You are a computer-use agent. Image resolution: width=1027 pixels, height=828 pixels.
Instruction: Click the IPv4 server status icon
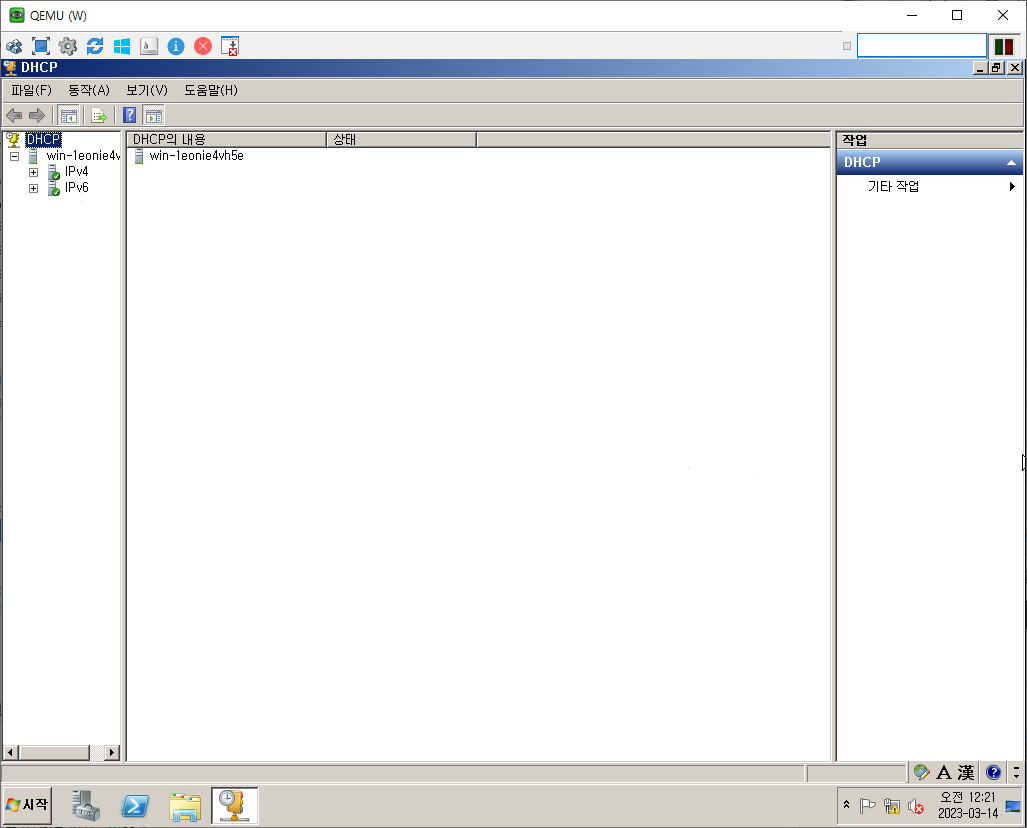coord(54,172)
